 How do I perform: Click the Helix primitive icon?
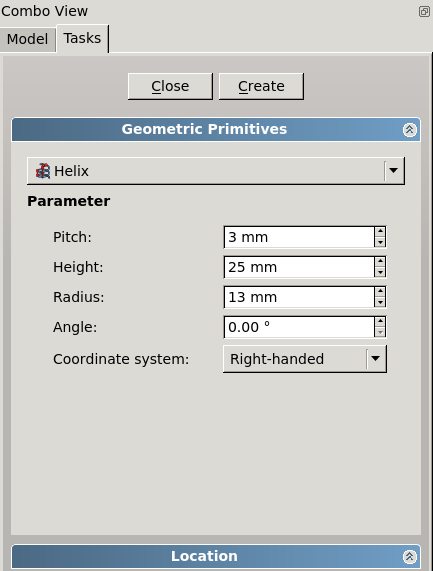click(x=43, y=171)
